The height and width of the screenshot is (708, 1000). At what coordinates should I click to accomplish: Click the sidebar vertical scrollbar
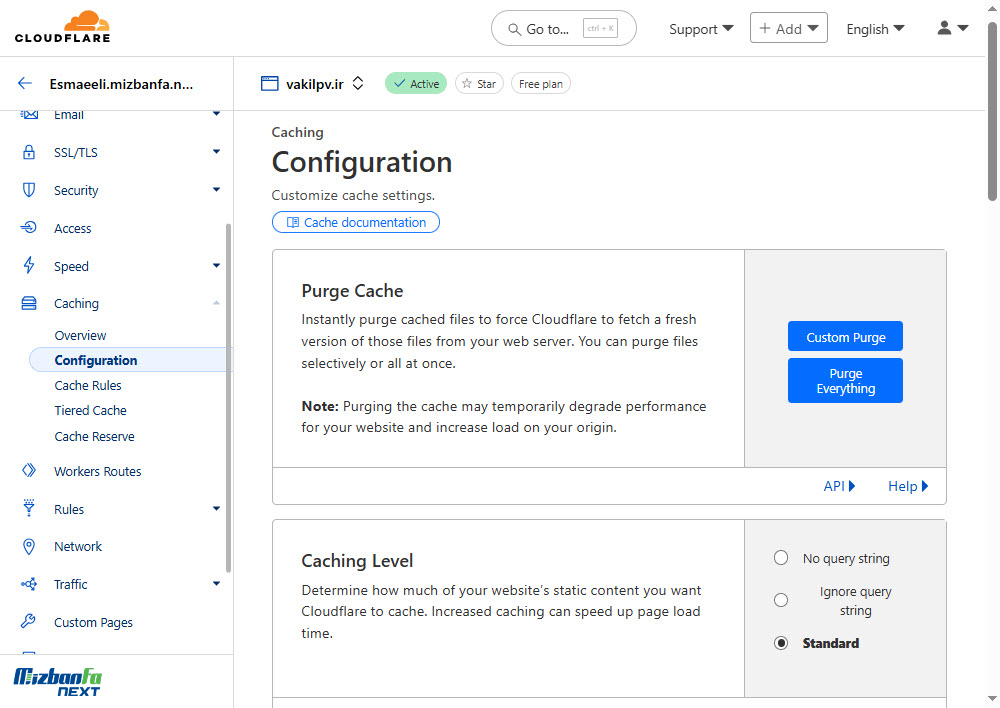pyautogui.click(x=228, y=399)
